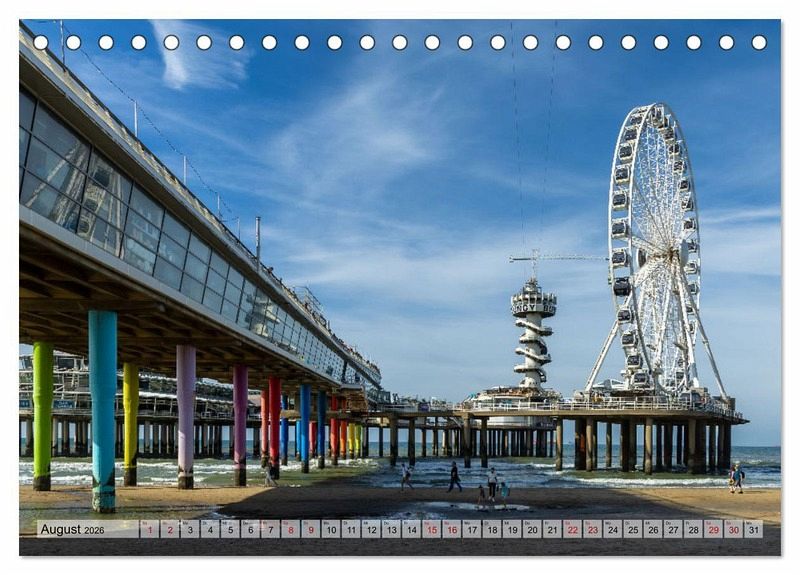Select date 2 in the calendar strip
Viewport: 800px width, 575px height.
(x=170, y=529)
